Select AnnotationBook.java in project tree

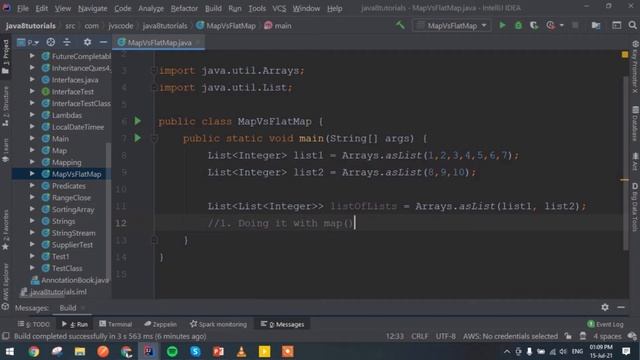pyautogui.click(x=70, y=280)
